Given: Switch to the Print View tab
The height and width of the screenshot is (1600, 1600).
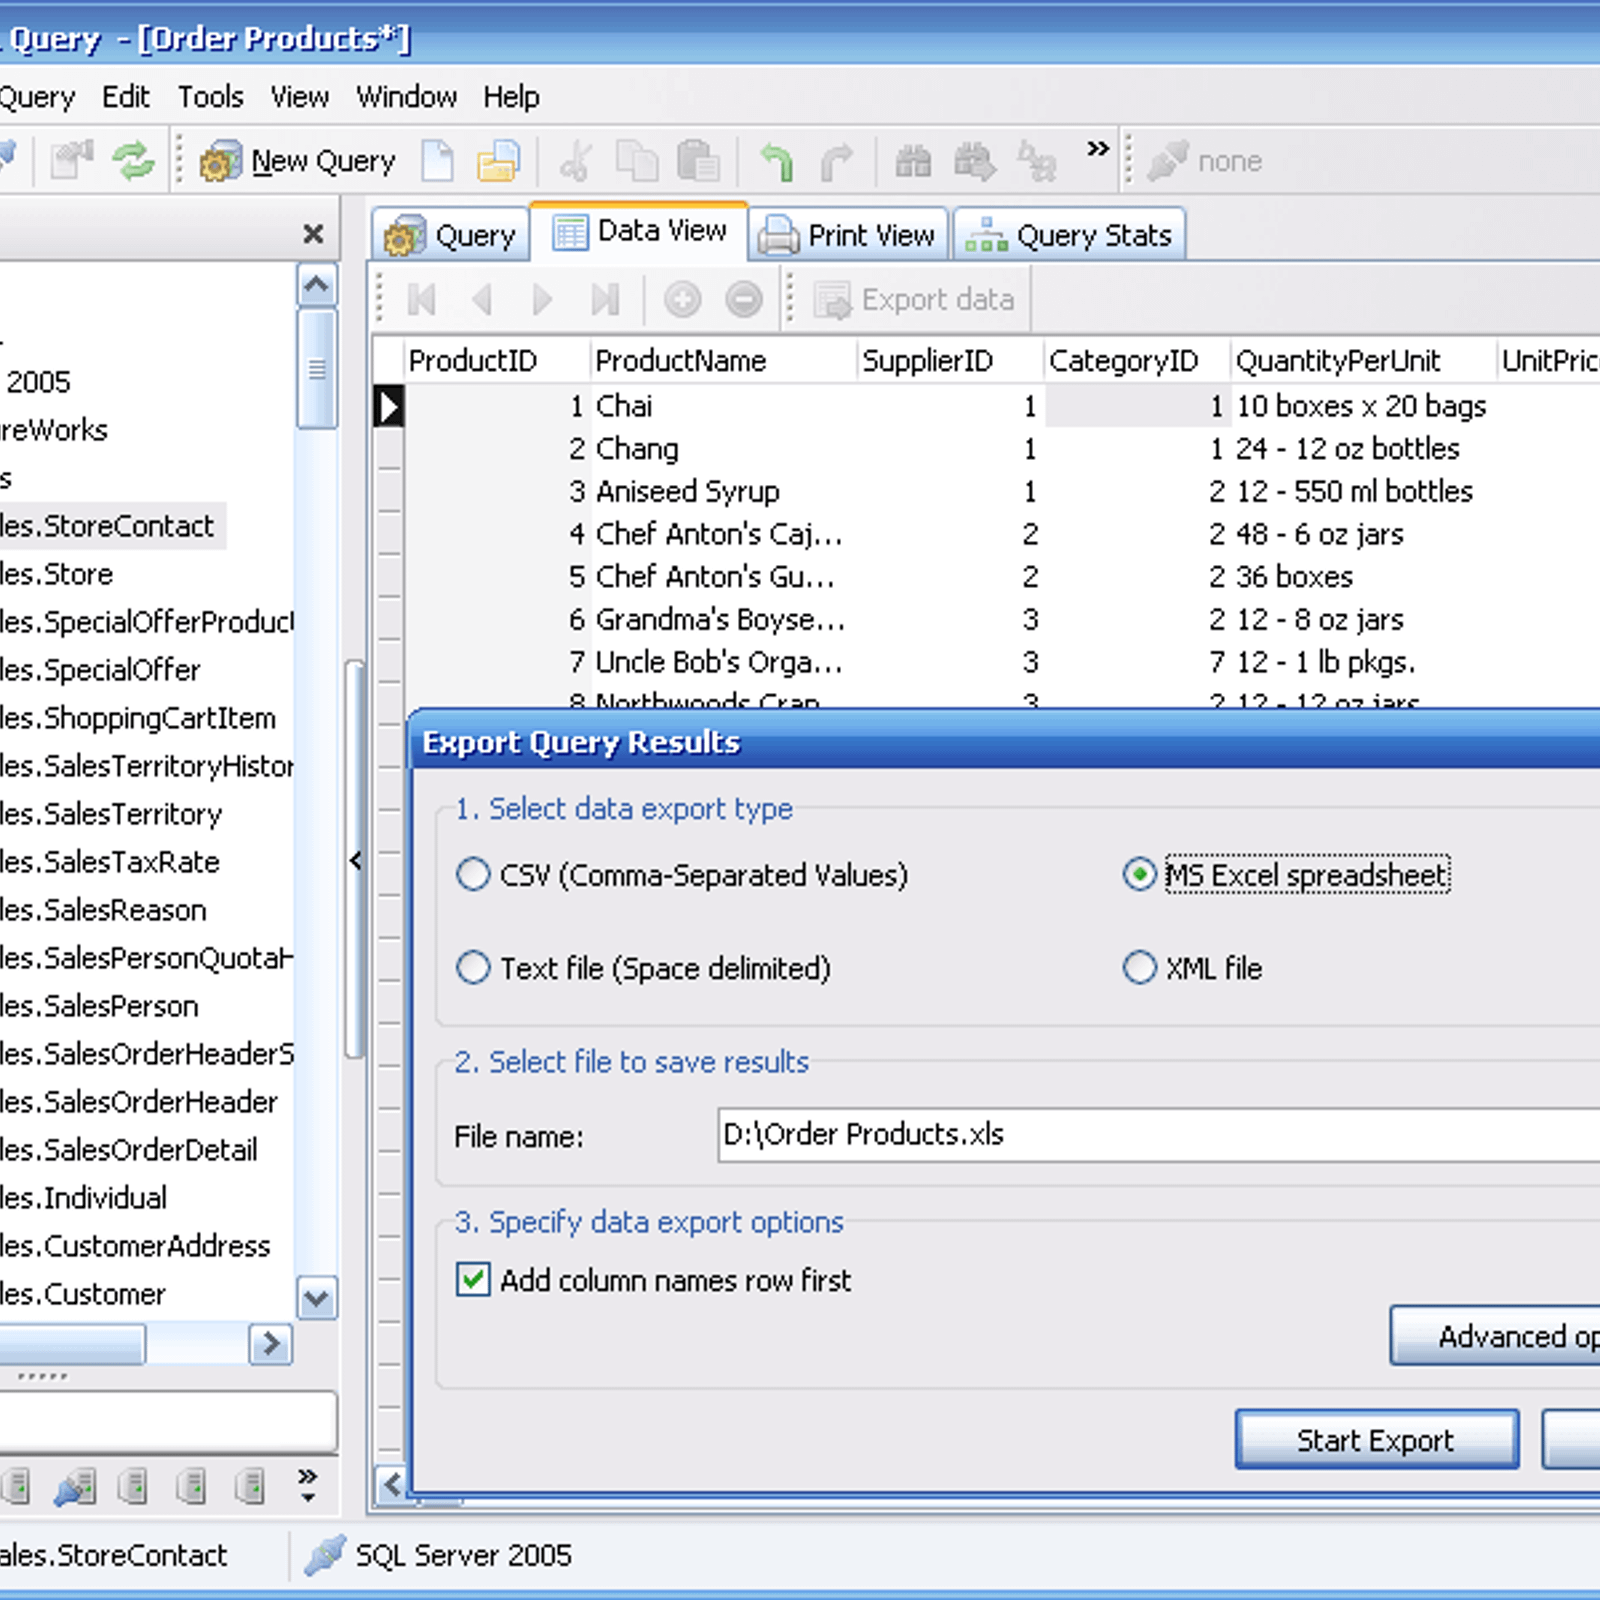Looking at the screenshot, I should tap(847, 236).
